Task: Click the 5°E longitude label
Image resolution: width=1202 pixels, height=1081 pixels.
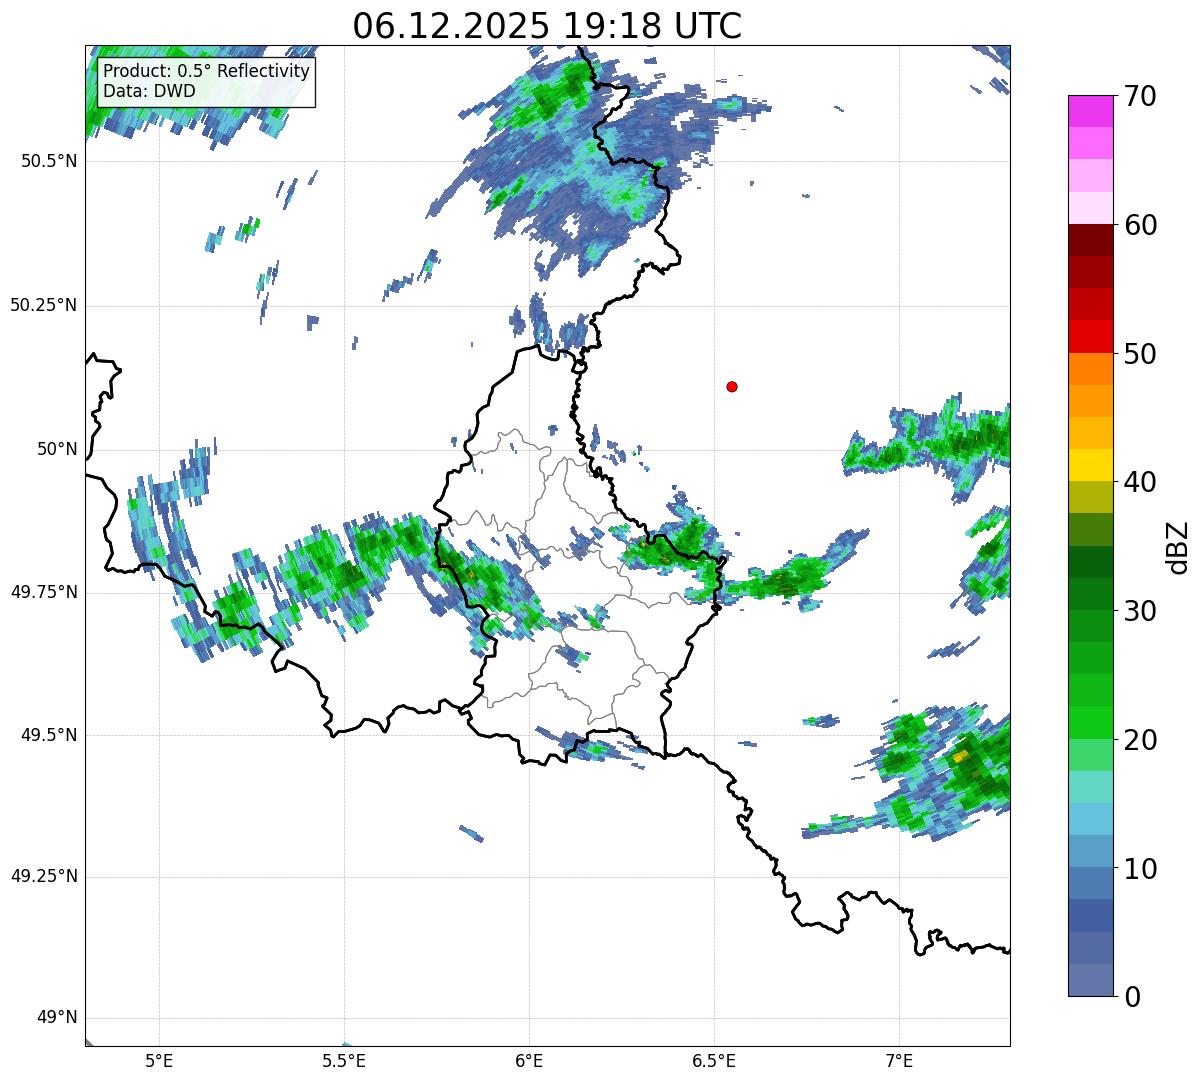Action: coord(159,1060)
